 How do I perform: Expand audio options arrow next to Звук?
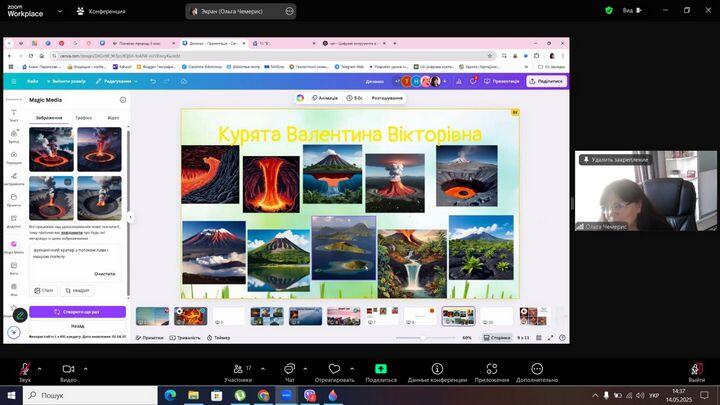pyautogui.click(x=39, y=368)
